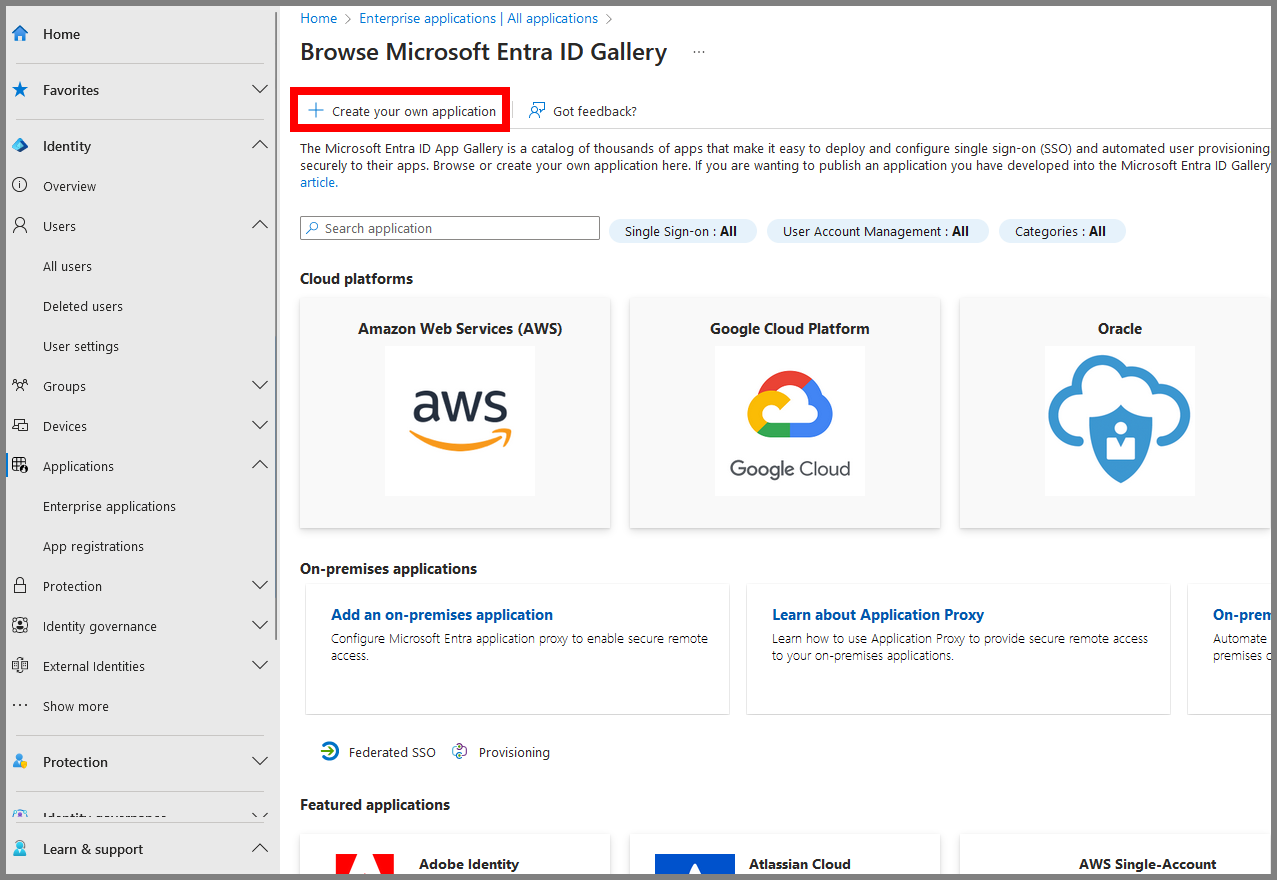1277x880 pixels.
Task: Click the lock icon next to Protection under Identity
Action: pos(20,586)
